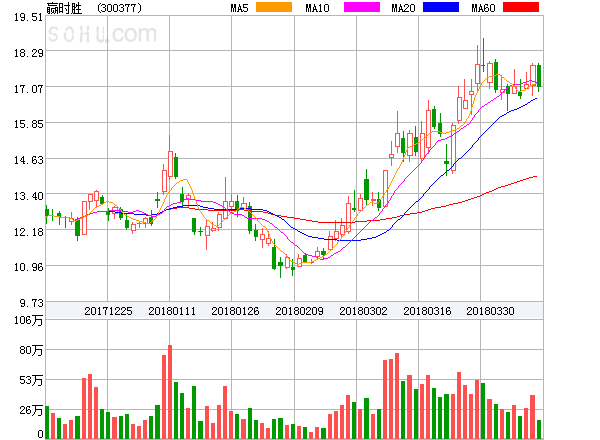Click the blue MA20 legend swatch
Image resolution: width=600 pixels, height=440 pixels.
[x=441, y=7]
